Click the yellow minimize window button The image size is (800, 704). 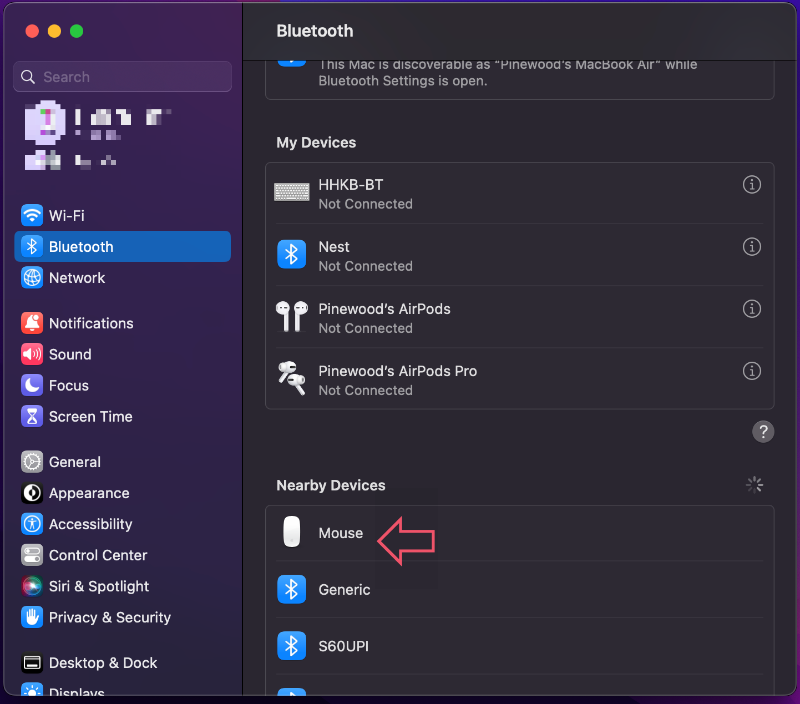click(54, 31)
